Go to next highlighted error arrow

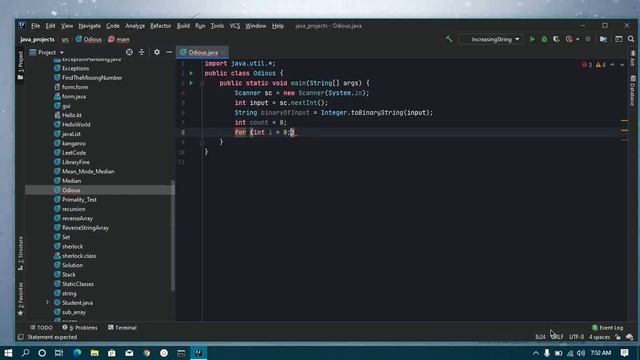(622, 65)
